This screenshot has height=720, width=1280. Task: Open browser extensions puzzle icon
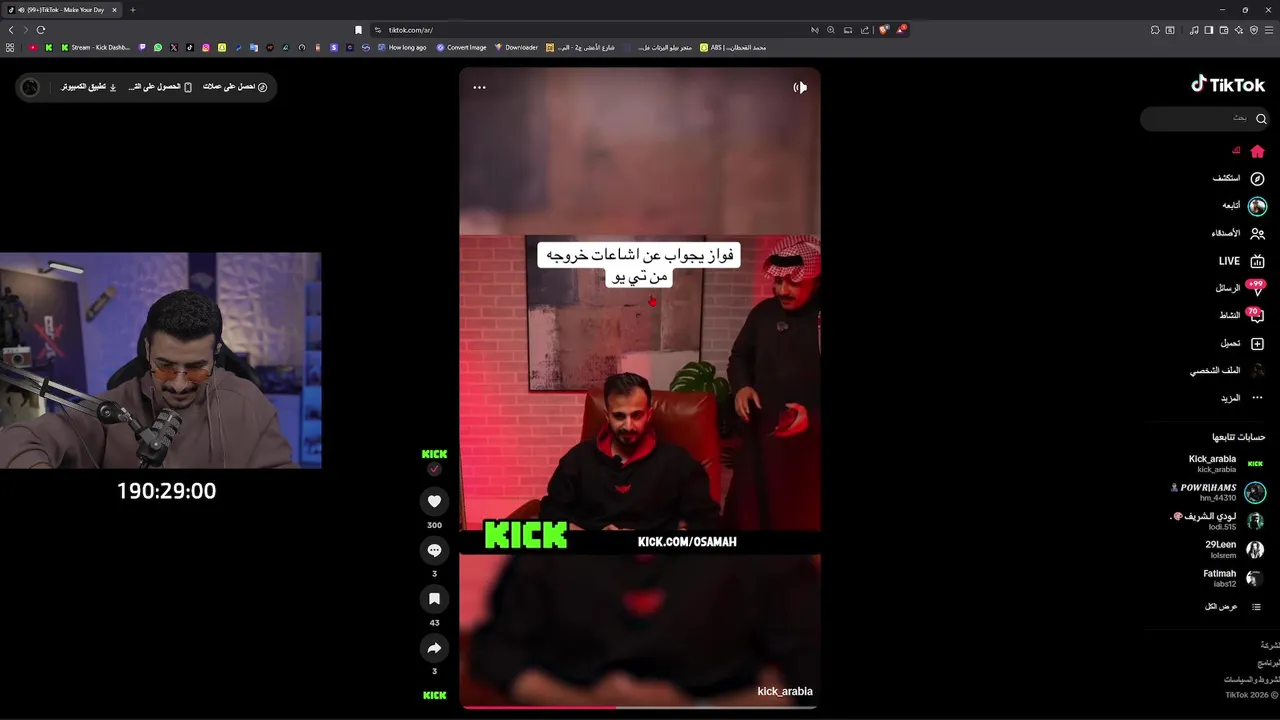(x=1155, y=30)
